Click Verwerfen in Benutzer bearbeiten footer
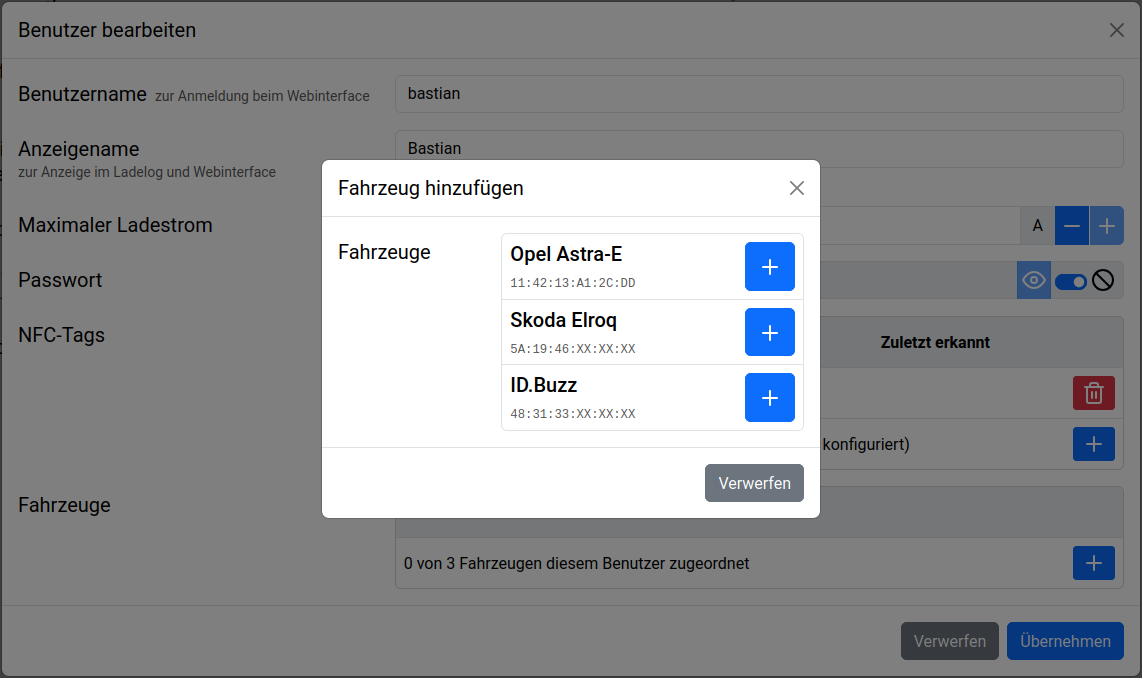1142x678 pixels. (x=950, y=641)
